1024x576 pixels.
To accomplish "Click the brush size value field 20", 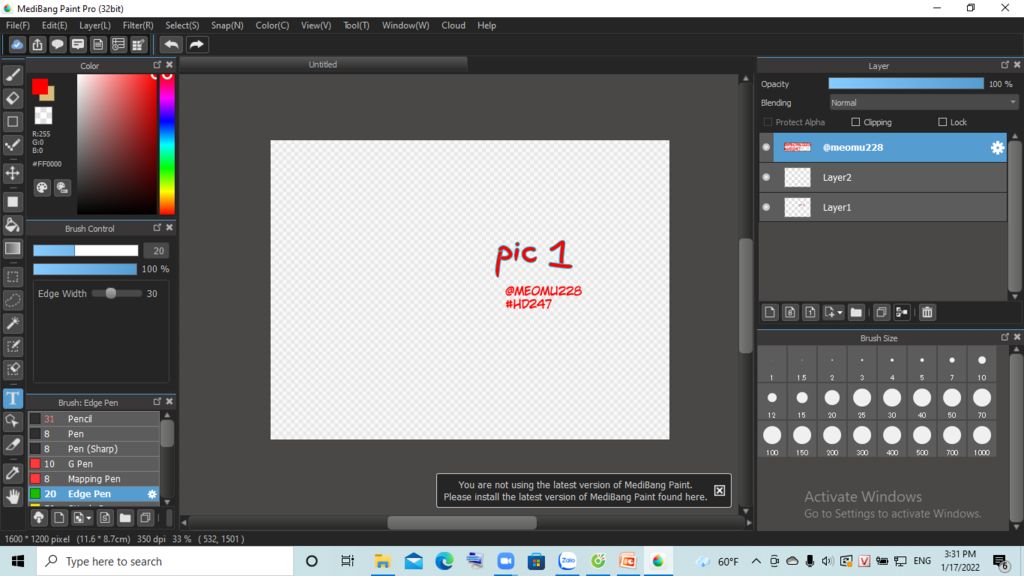I will pyautogui.click(x=157, y=251).
